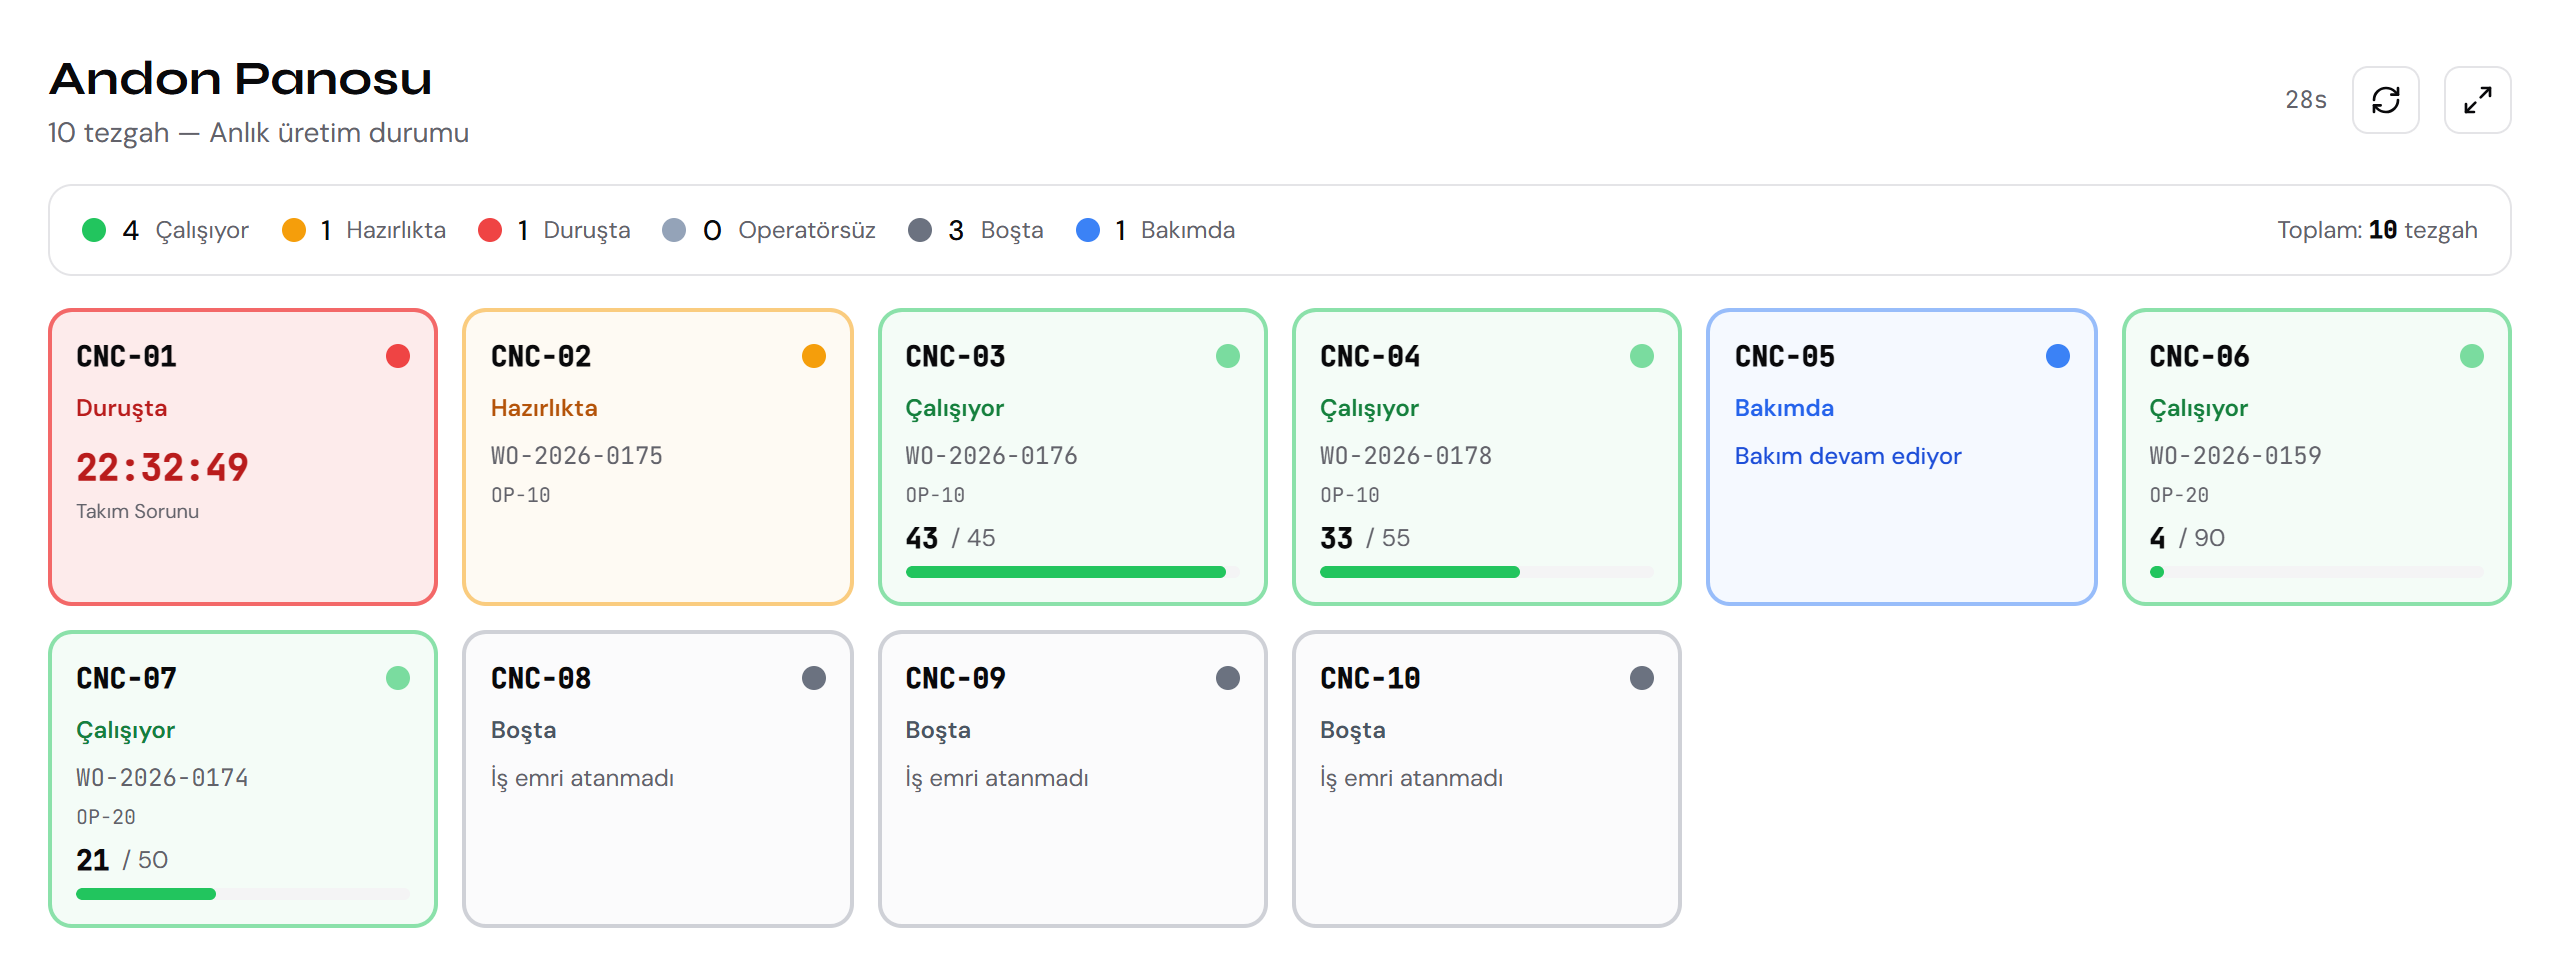Click red status dot on CNC-01 card
2560x976 pixels.
click(x=398, y=356)
